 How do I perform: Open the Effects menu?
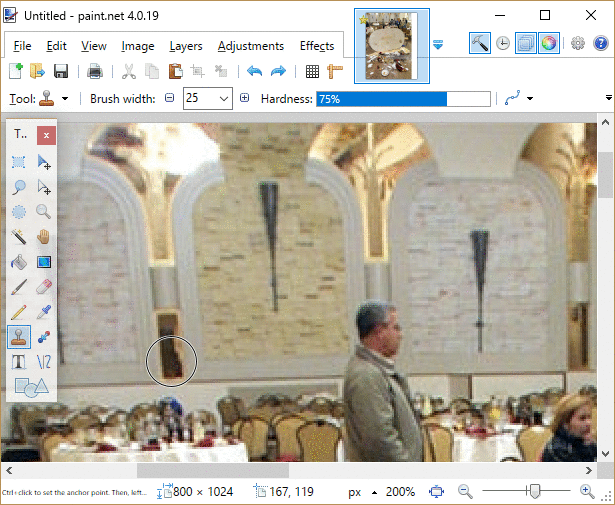317,46
